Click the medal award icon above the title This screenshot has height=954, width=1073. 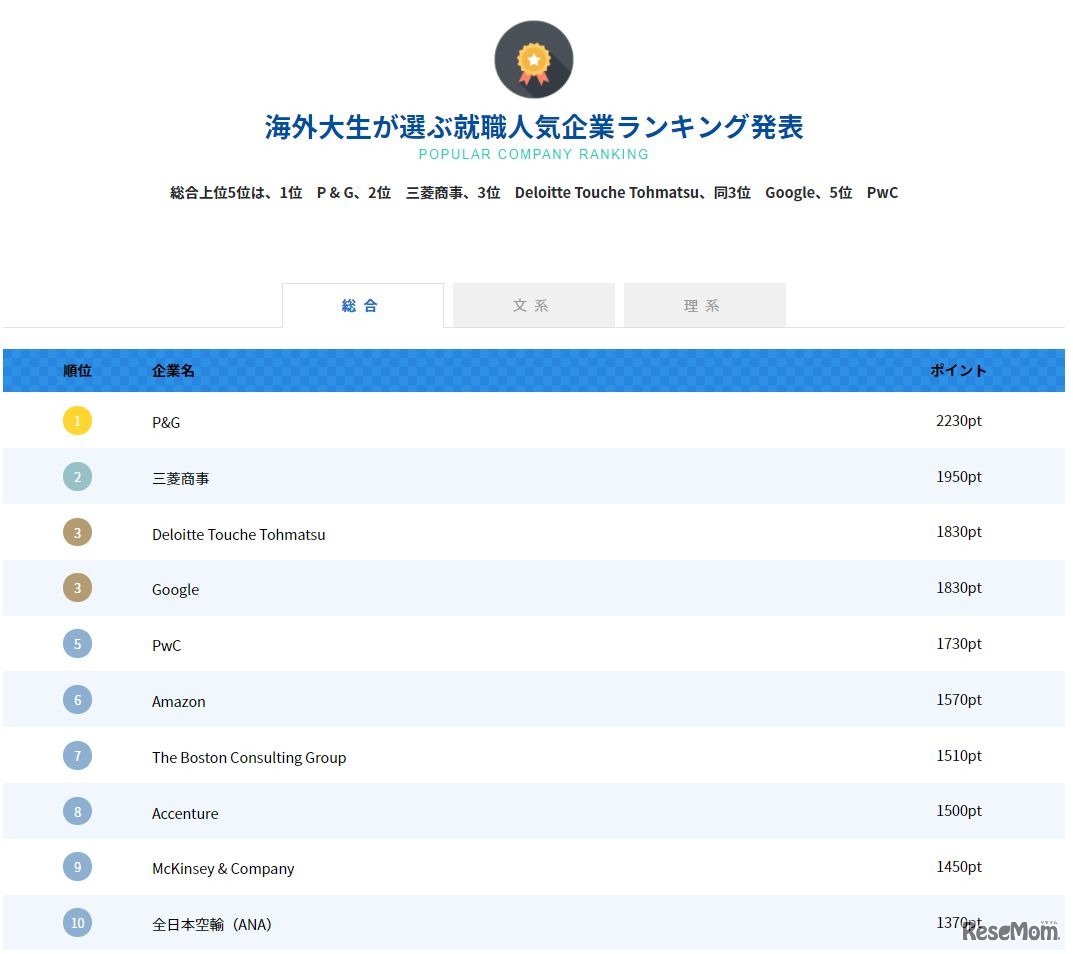533,59
